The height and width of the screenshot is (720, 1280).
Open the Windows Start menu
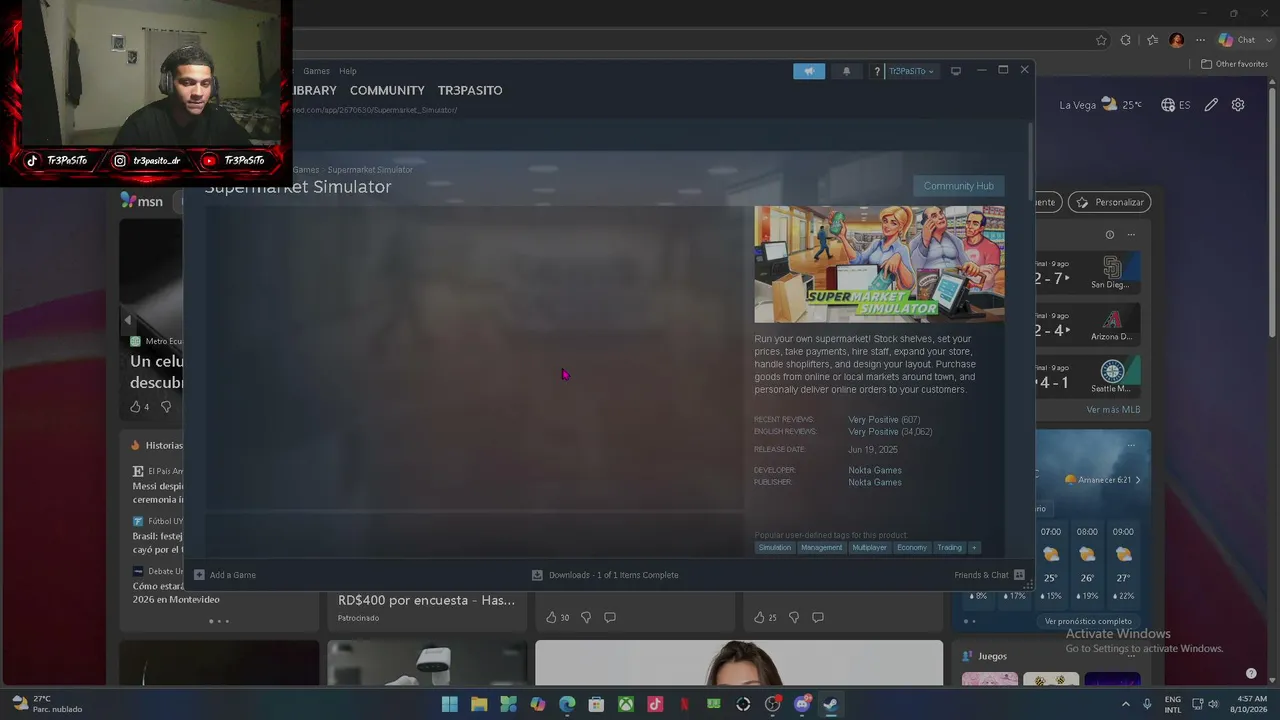[x=450, y=704]
